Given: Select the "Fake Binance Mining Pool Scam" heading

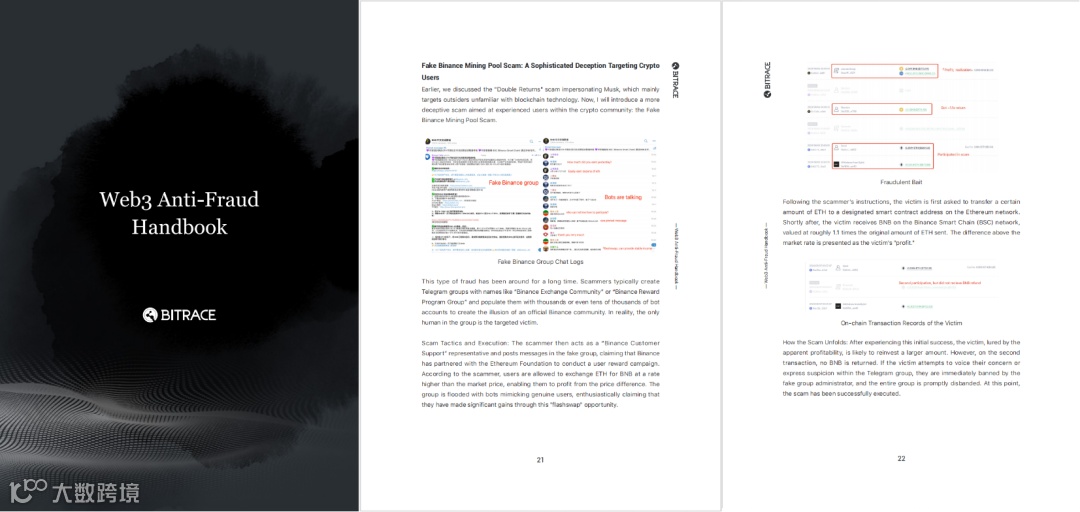Looking at the screenshot, I should (540, 72).
